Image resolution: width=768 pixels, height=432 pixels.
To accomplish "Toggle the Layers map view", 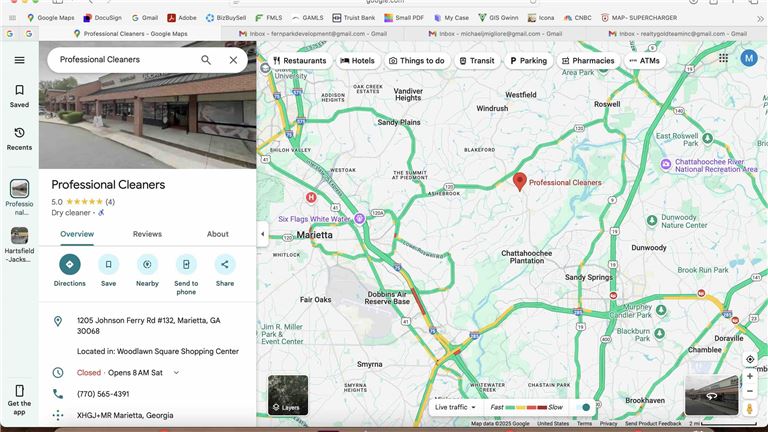I will (288, 395).
